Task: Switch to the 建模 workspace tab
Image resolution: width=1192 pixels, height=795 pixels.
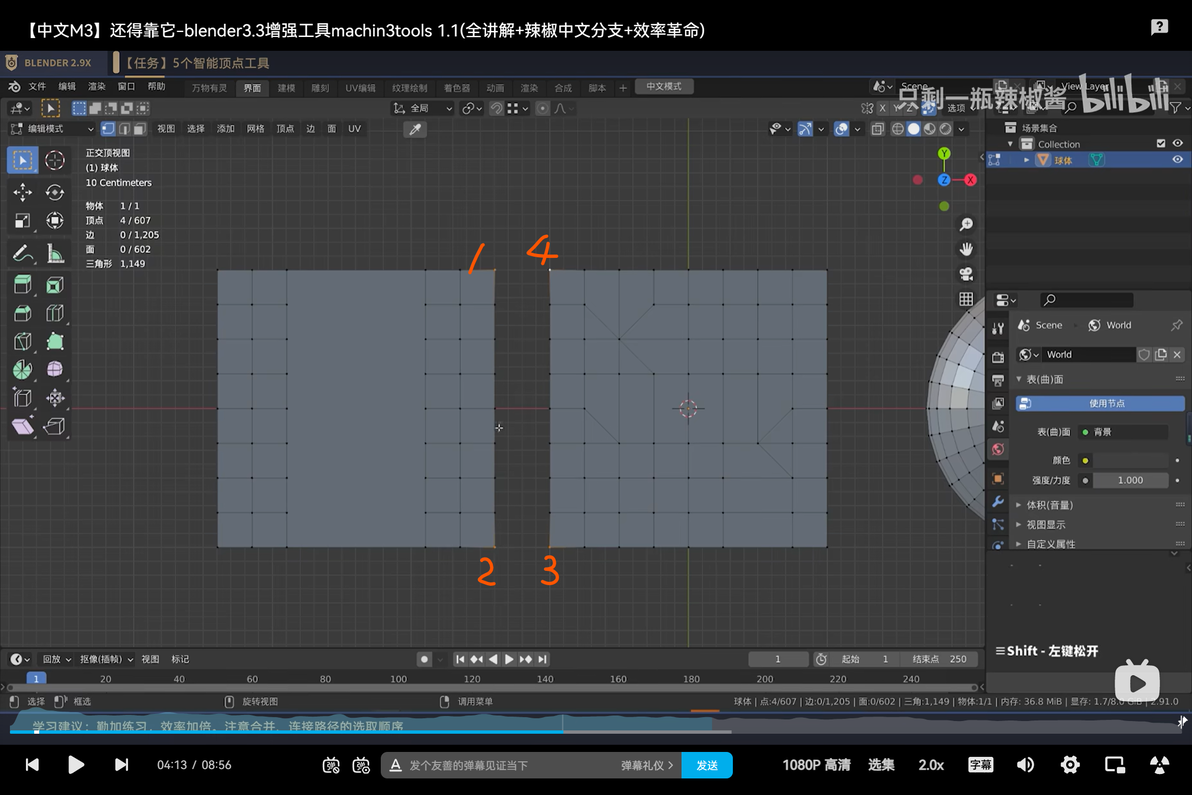Action: point(287,88)
